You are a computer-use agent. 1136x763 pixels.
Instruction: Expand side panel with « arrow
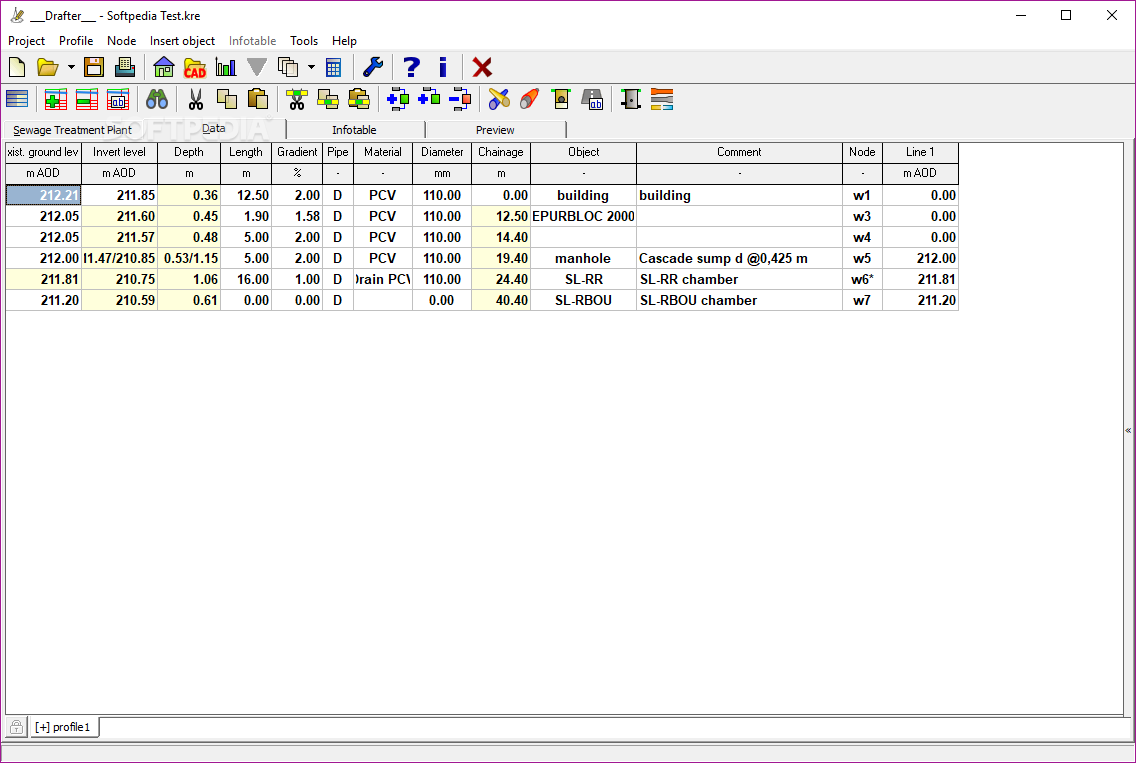(1128, 430)
